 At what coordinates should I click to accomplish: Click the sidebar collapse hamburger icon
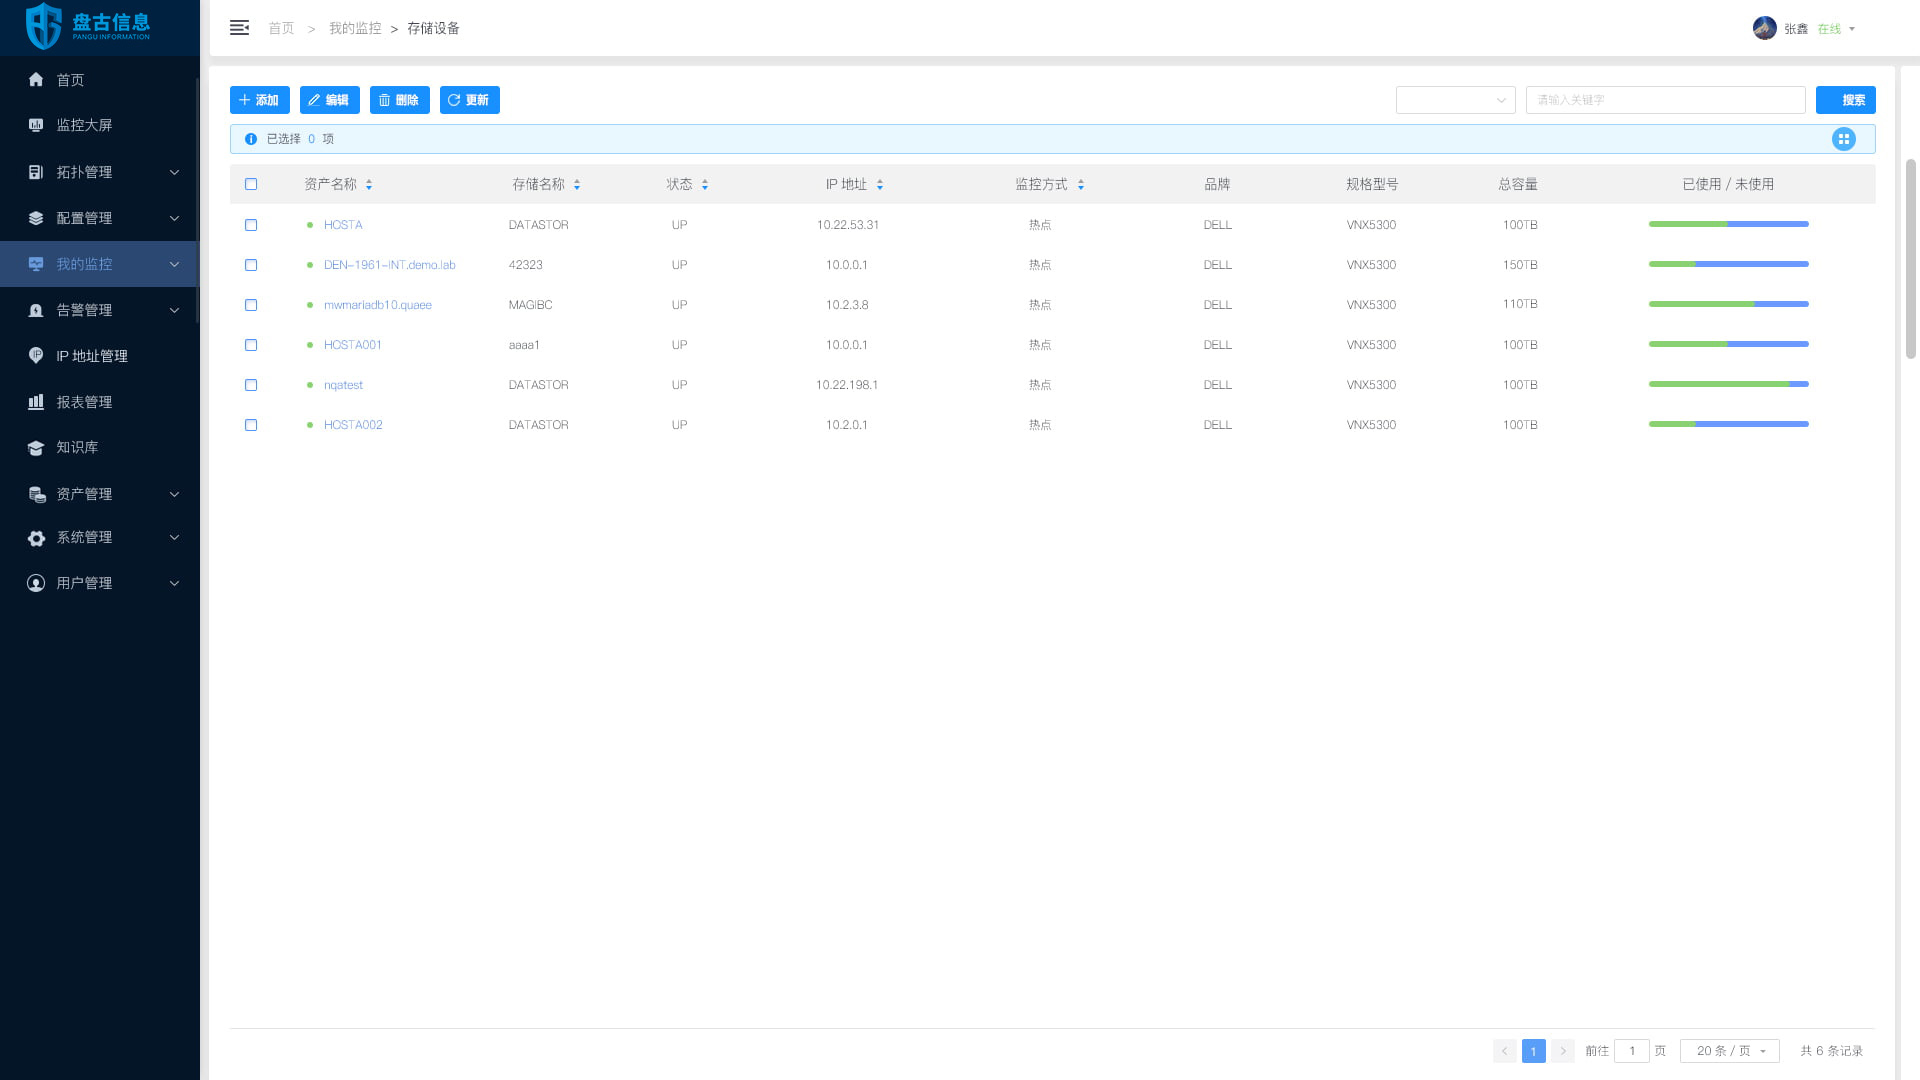pos(239,28)
